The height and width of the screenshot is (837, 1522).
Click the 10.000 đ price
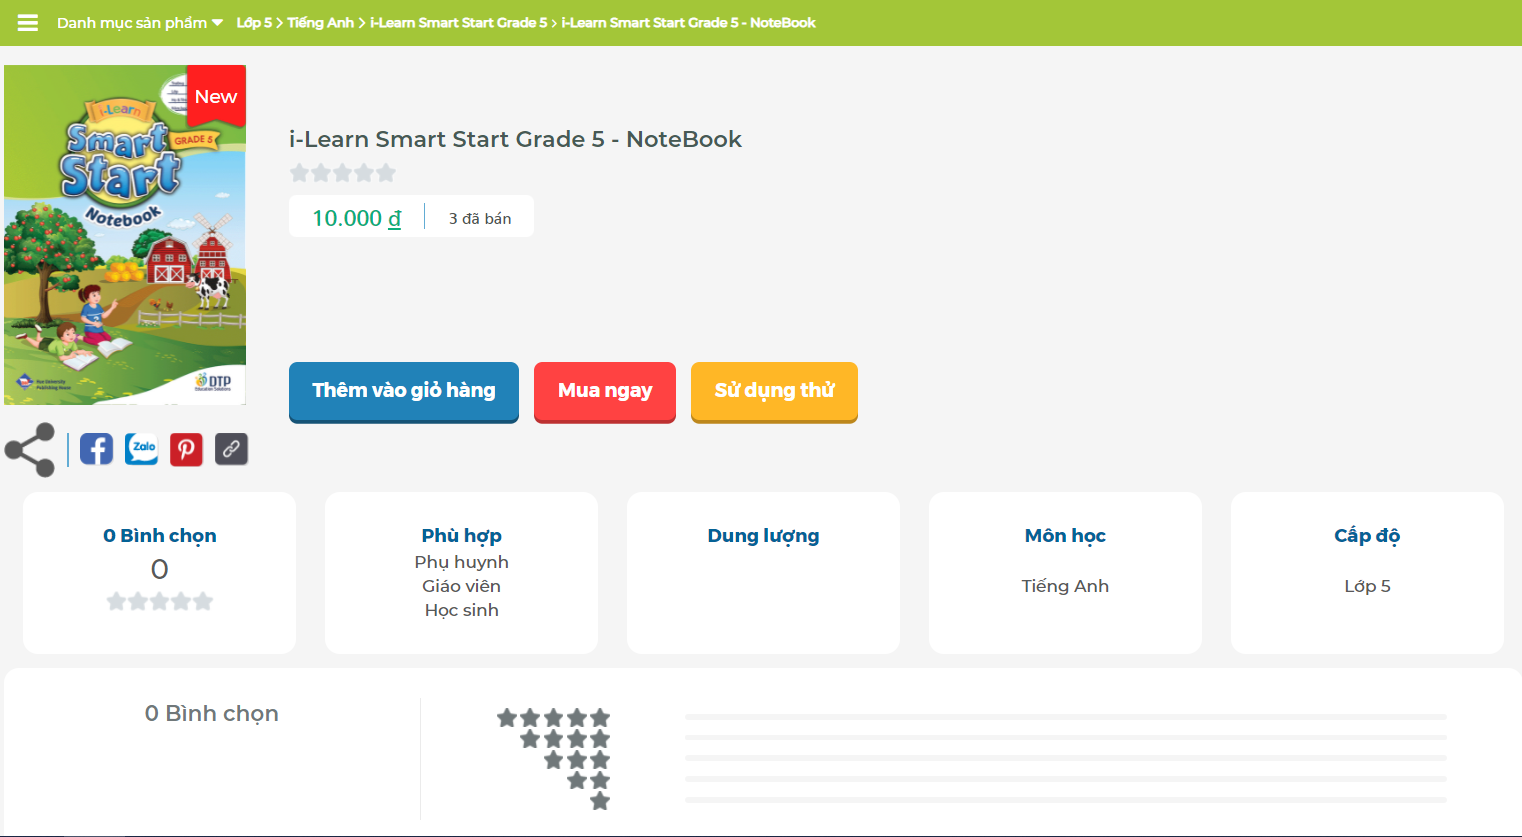pos(356,218)
